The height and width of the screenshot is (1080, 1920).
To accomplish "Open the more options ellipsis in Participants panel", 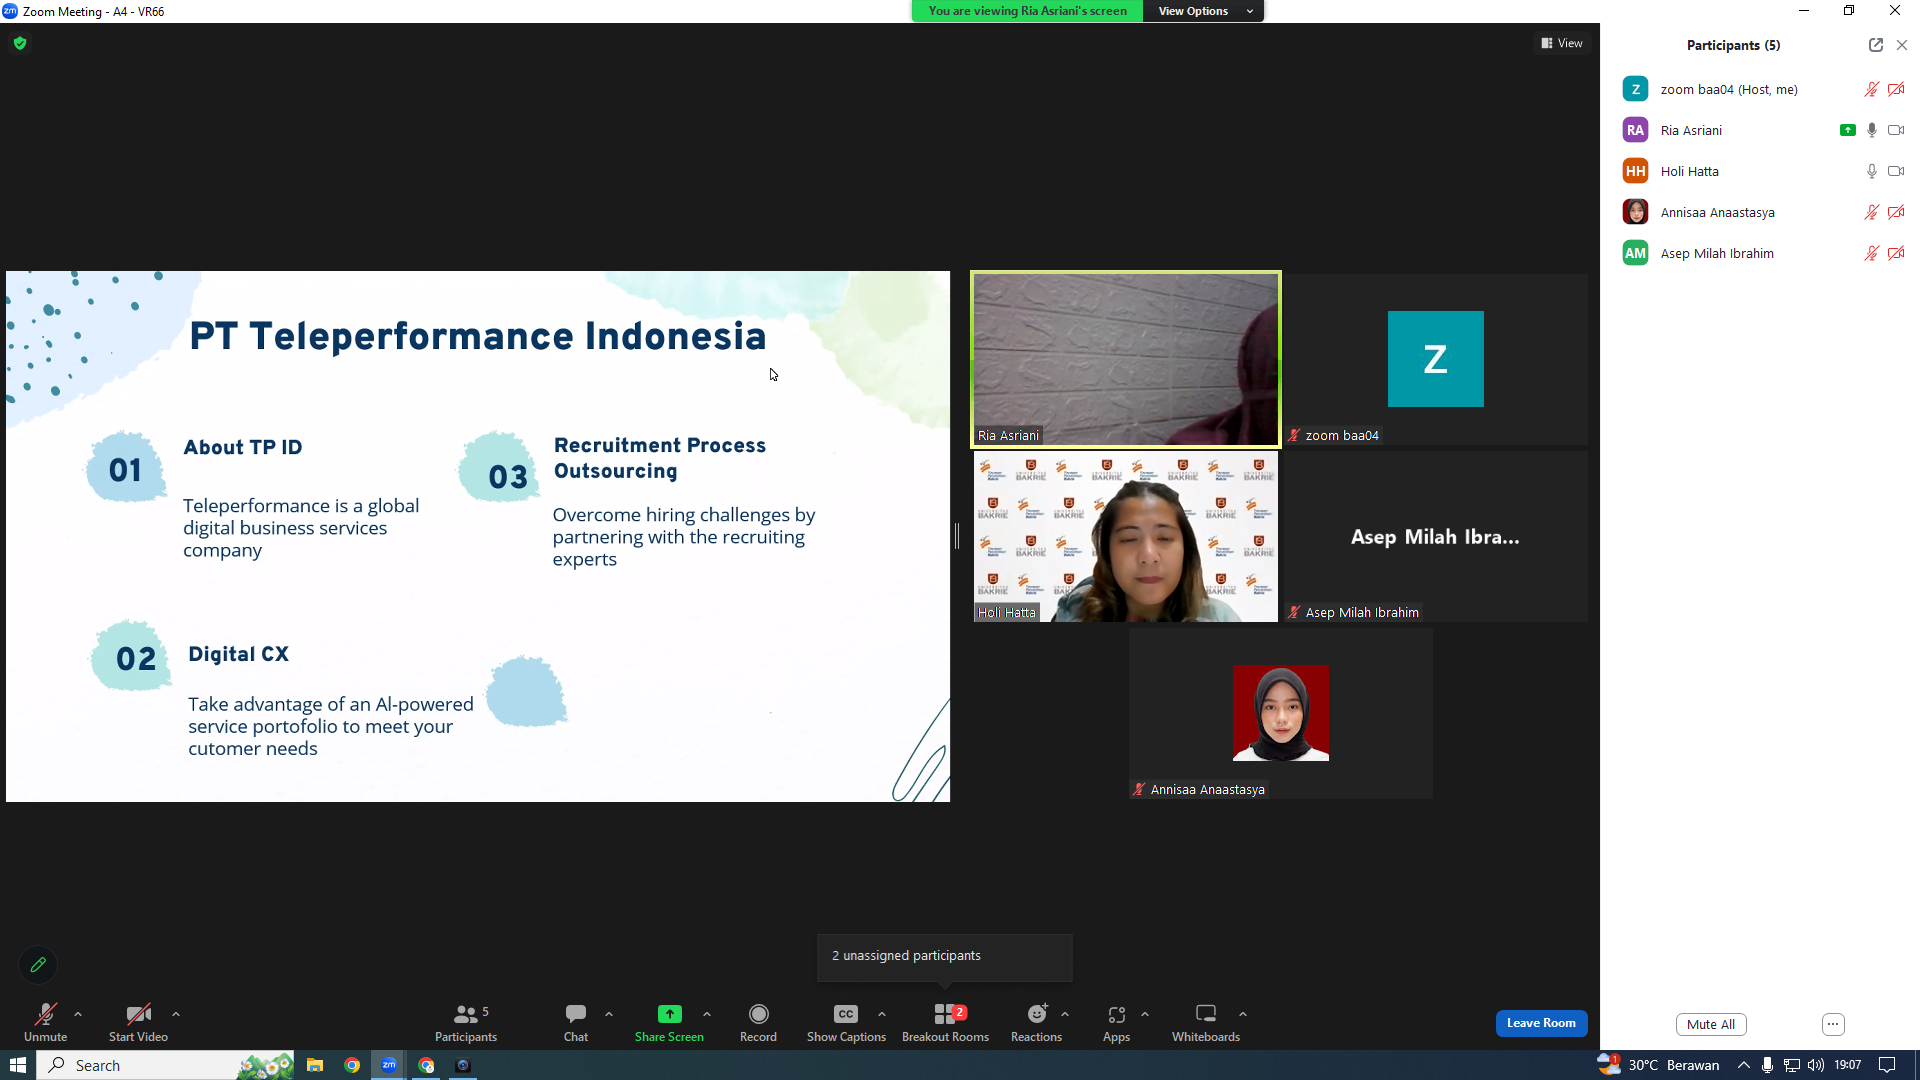I will [x=1833, y=1024].
